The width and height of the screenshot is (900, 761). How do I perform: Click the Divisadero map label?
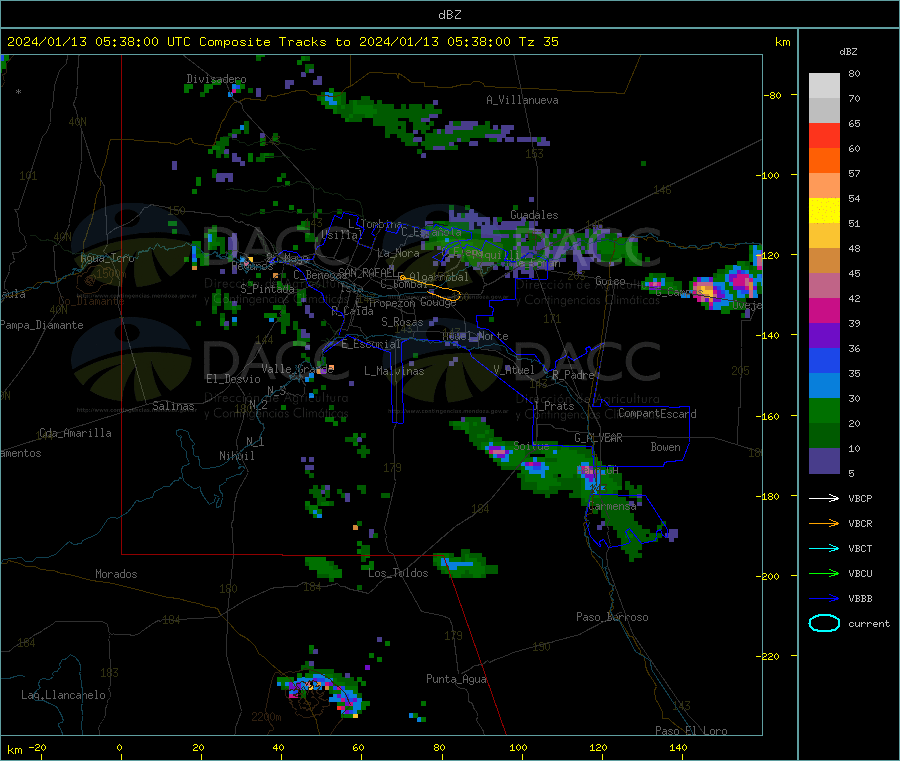click(216, 79)
